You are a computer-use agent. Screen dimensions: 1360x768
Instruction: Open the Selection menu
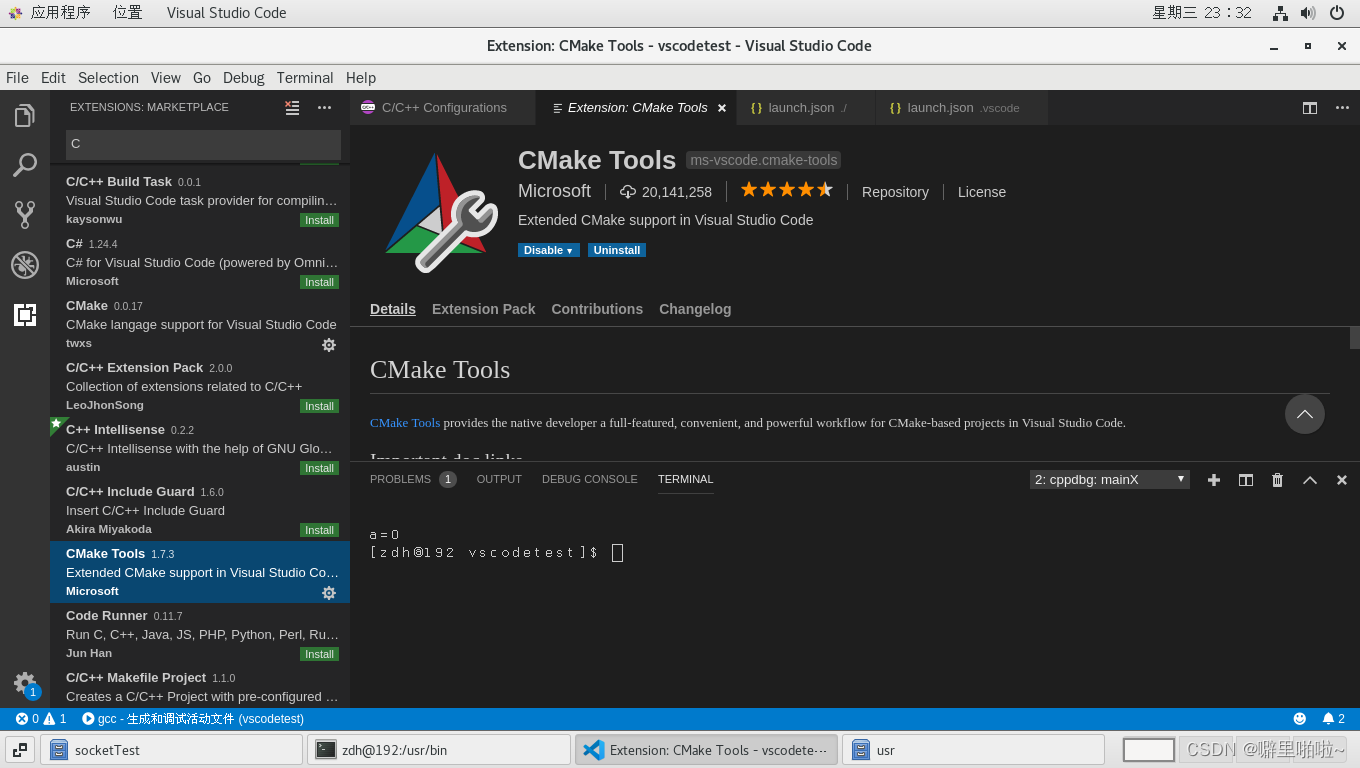108,78
